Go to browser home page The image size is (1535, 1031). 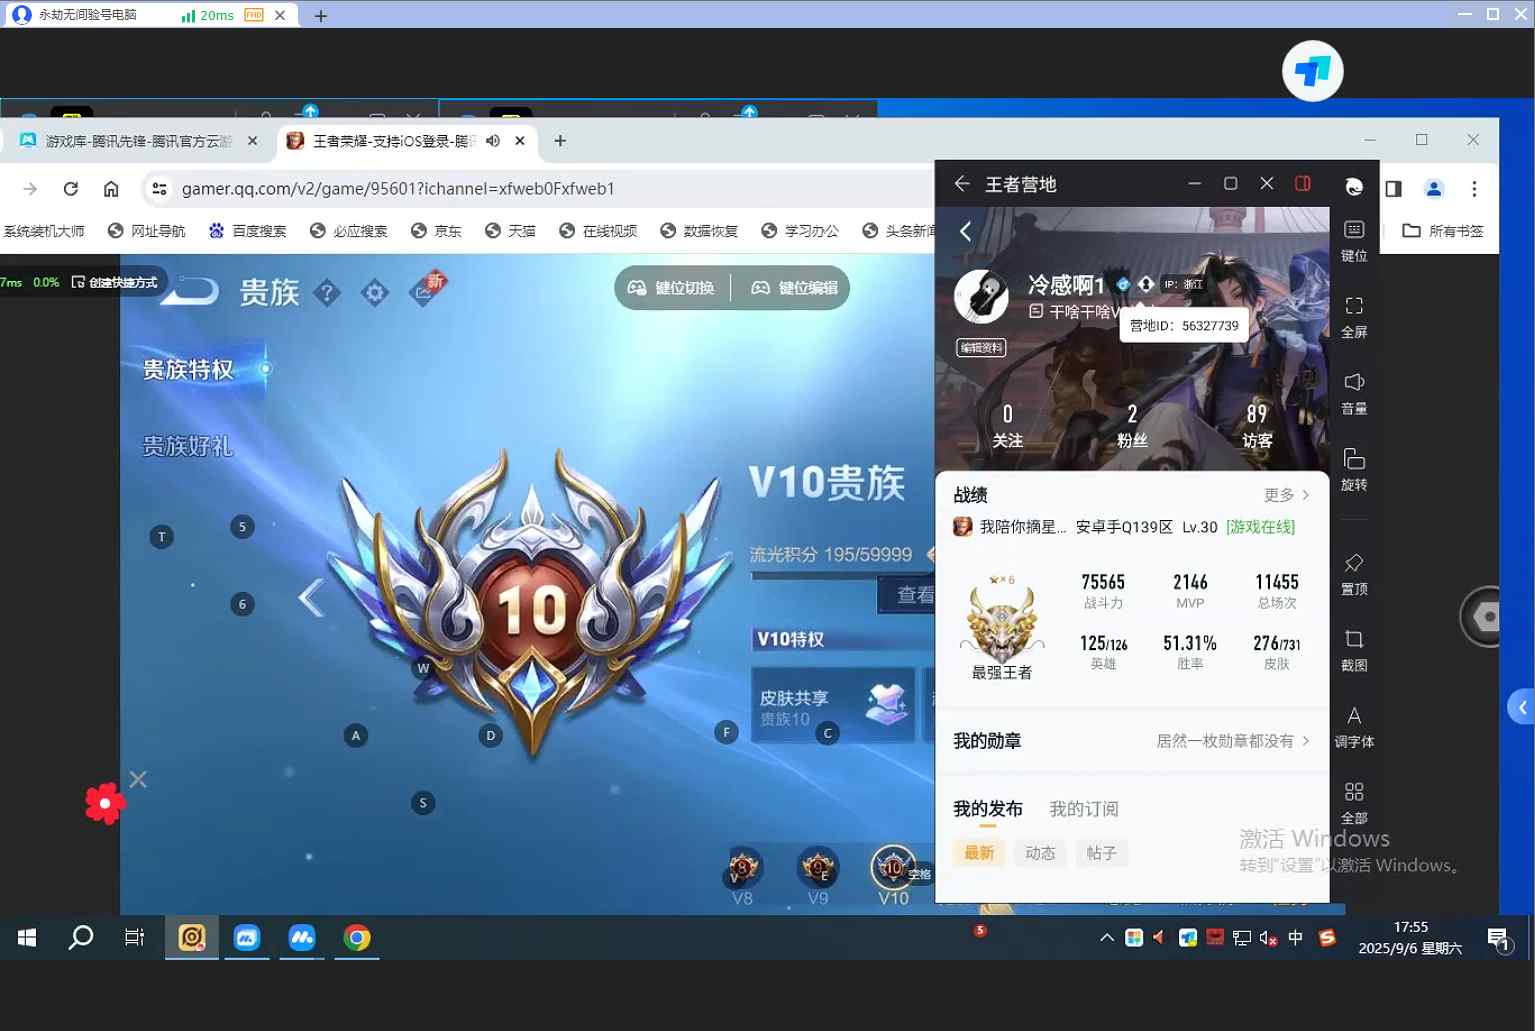[111, 189]
